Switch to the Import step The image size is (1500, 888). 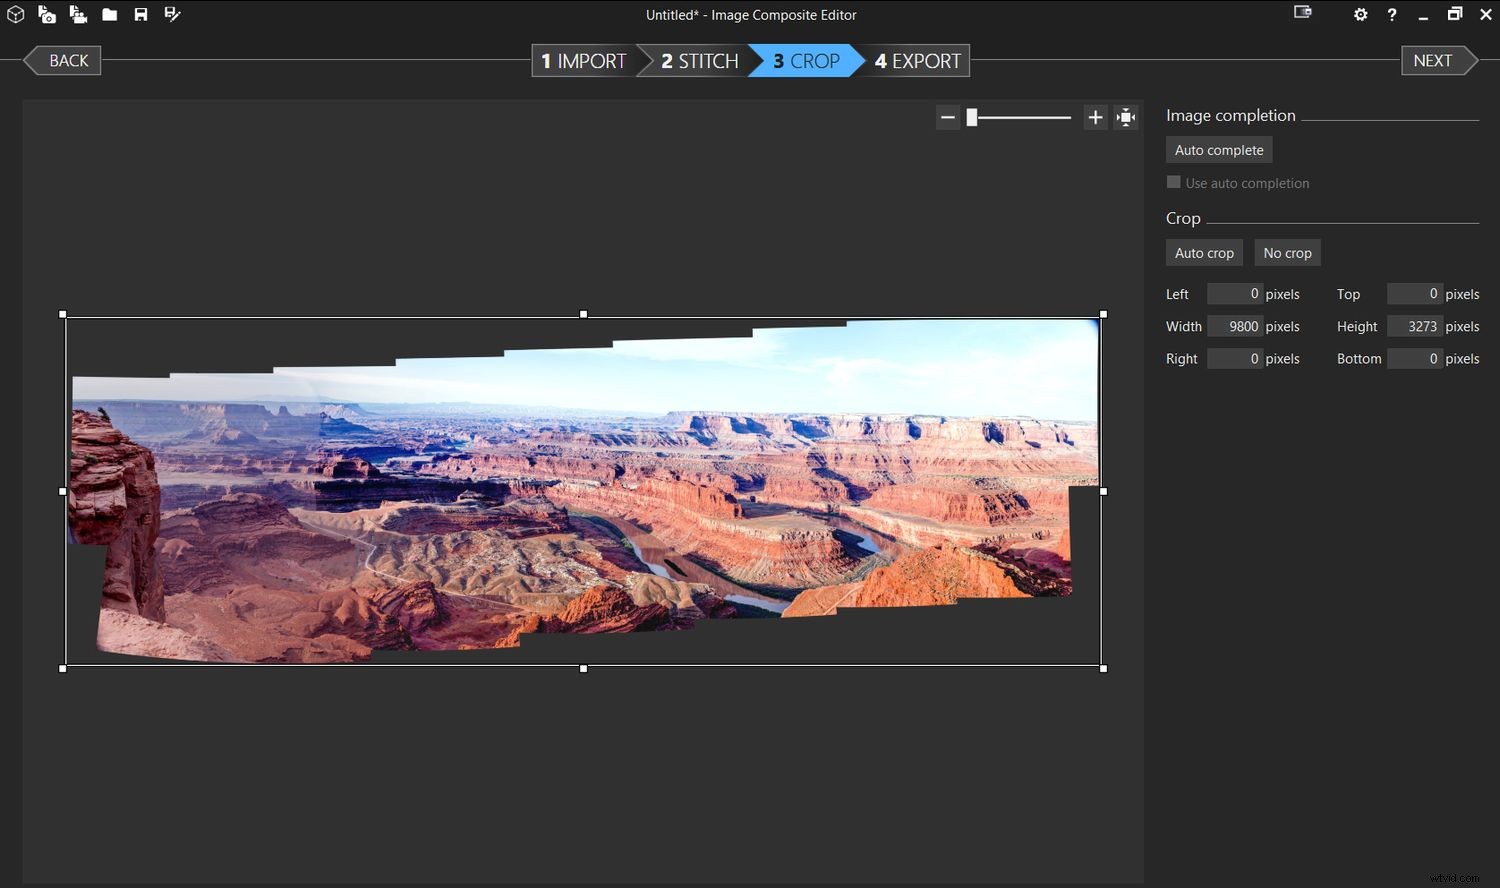point(583,60)
